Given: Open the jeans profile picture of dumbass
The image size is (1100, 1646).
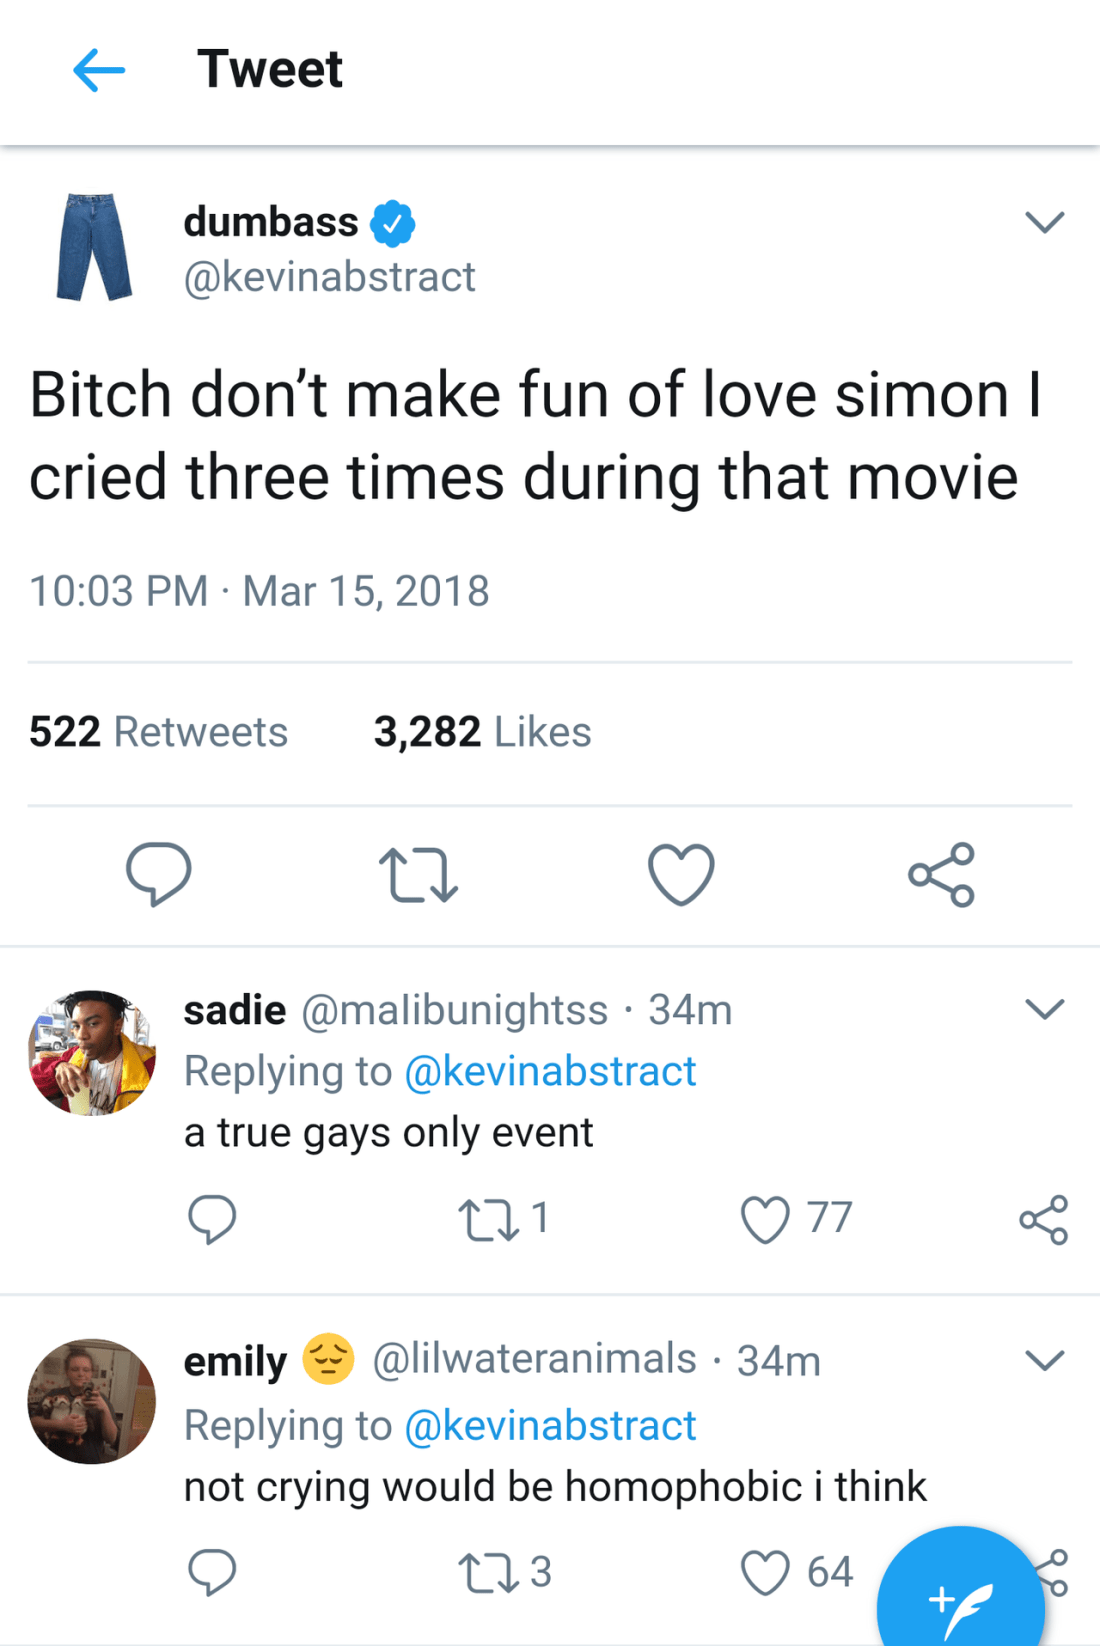Looking at the screenshot, I should click(x=94, y=247).
